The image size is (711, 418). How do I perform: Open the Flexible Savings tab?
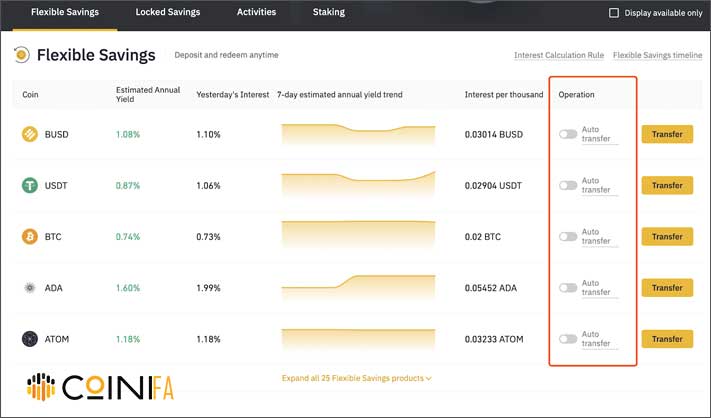[65, 12]
